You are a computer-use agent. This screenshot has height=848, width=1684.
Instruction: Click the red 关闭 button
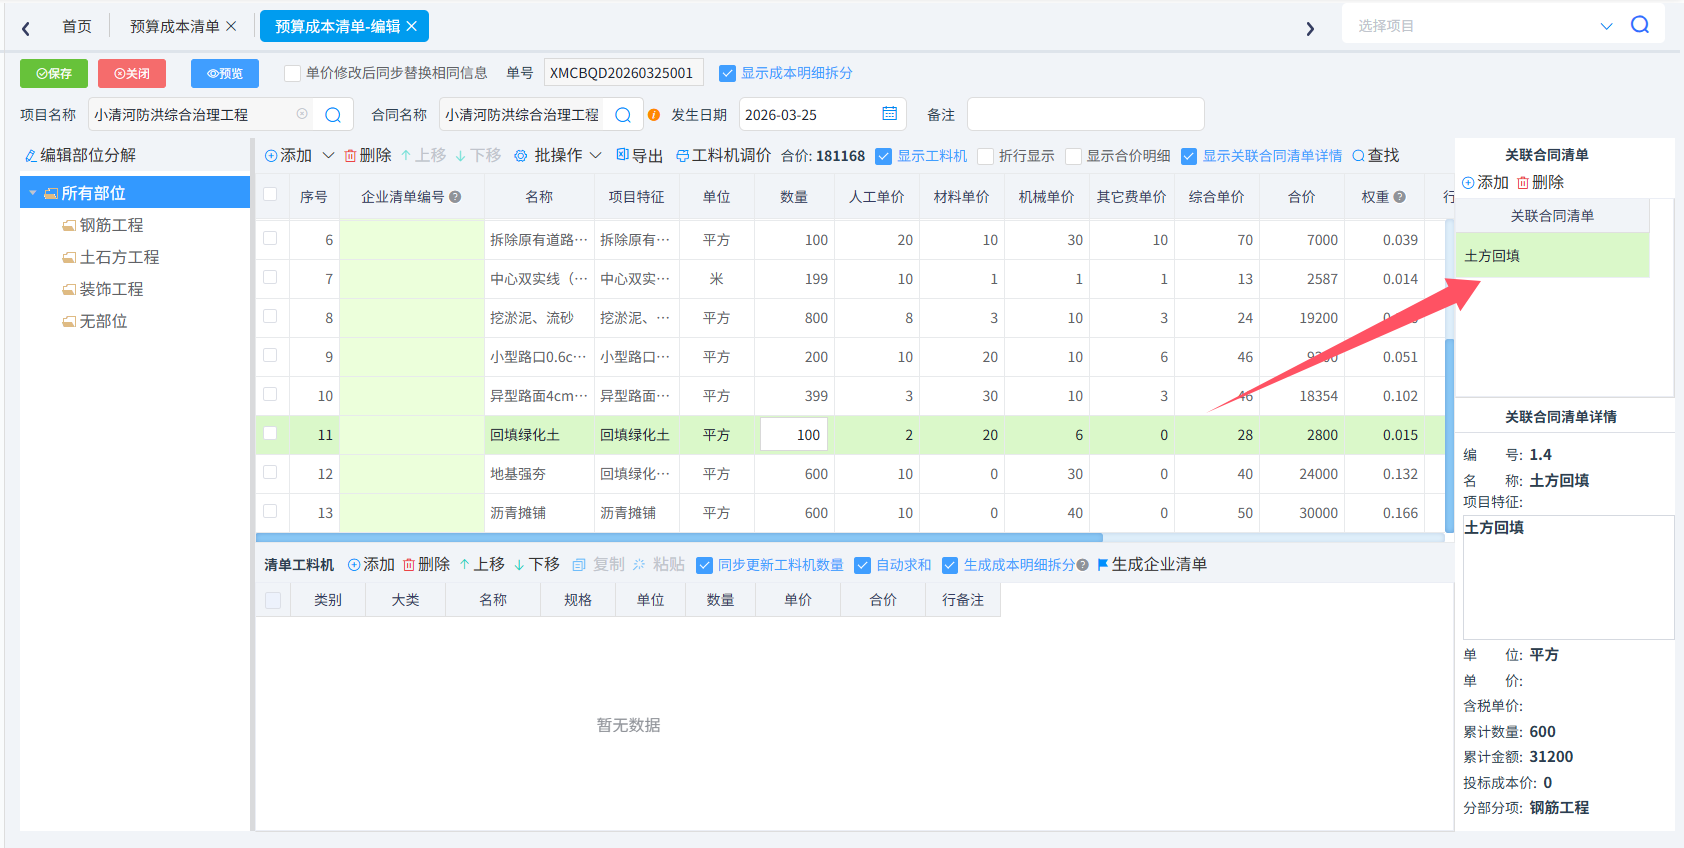(132, 73)
